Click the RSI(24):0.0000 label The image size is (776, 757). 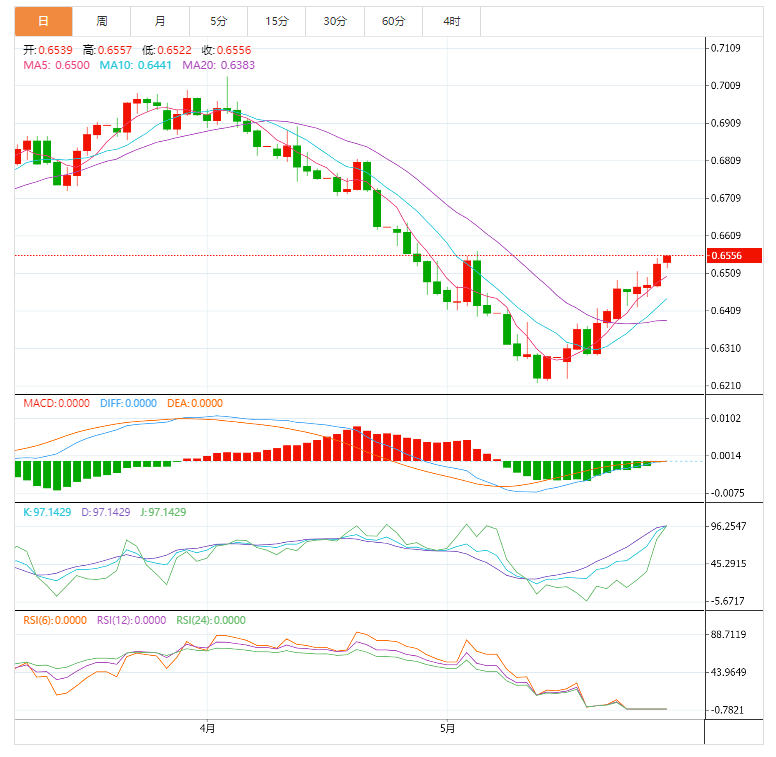coord(211,620)
